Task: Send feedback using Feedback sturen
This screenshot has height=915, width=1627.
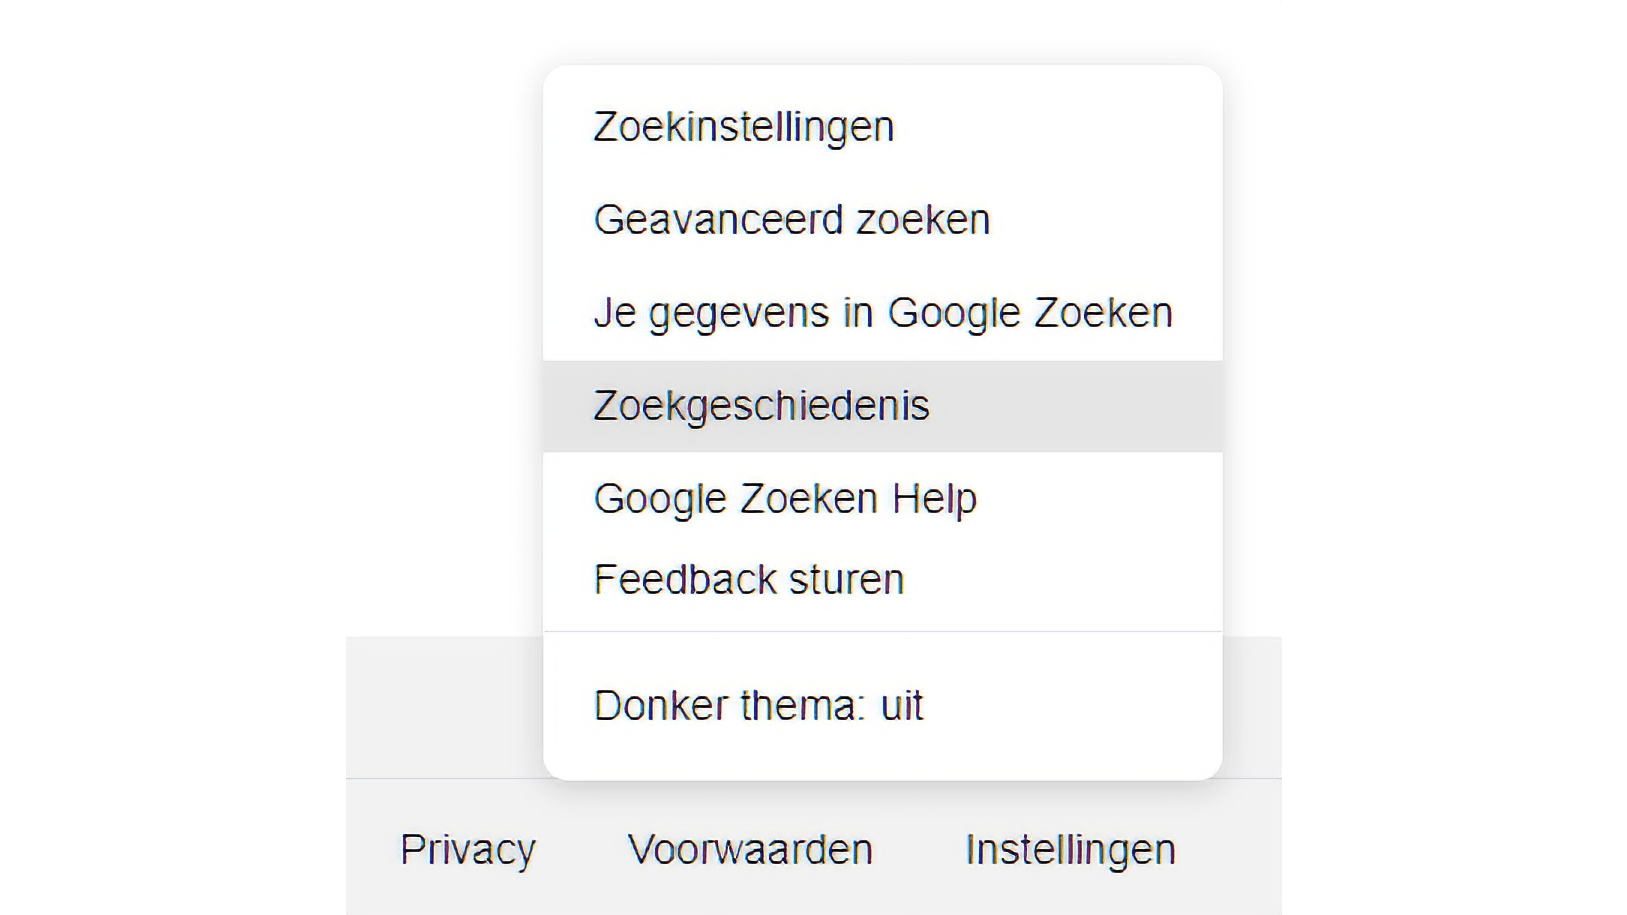Action: coord(748,580)
